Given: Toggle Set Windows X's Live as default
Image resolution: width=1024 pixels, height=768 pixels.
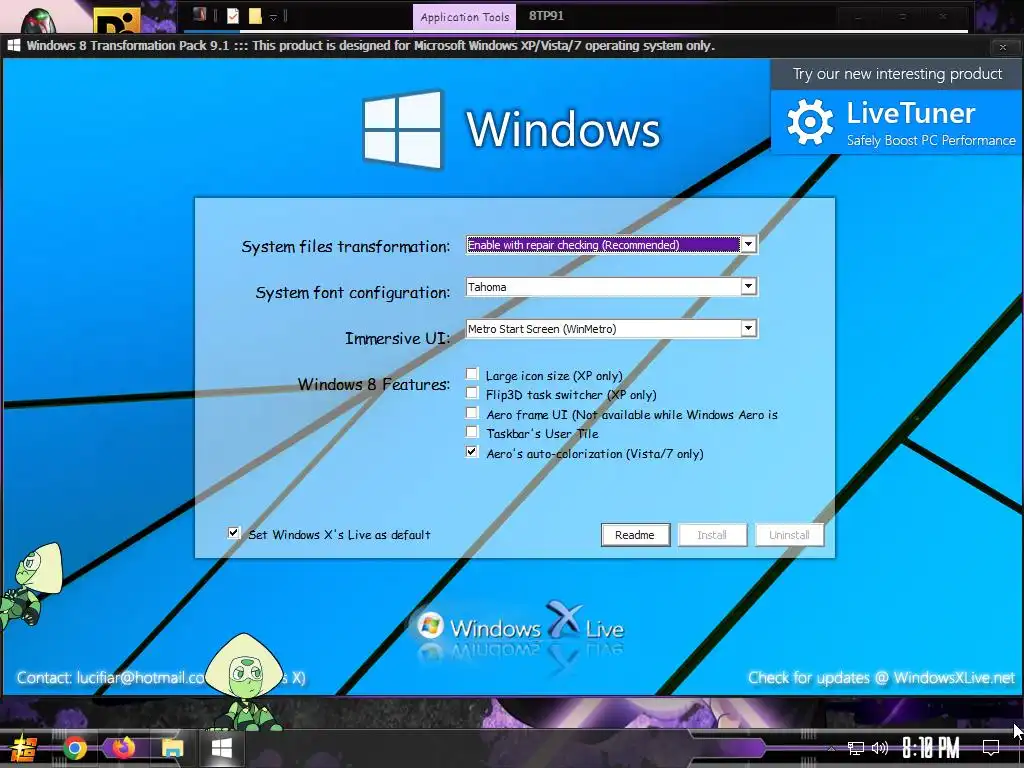Looking at the screenshot, I should pyautogui.click(x=234, y=533).
